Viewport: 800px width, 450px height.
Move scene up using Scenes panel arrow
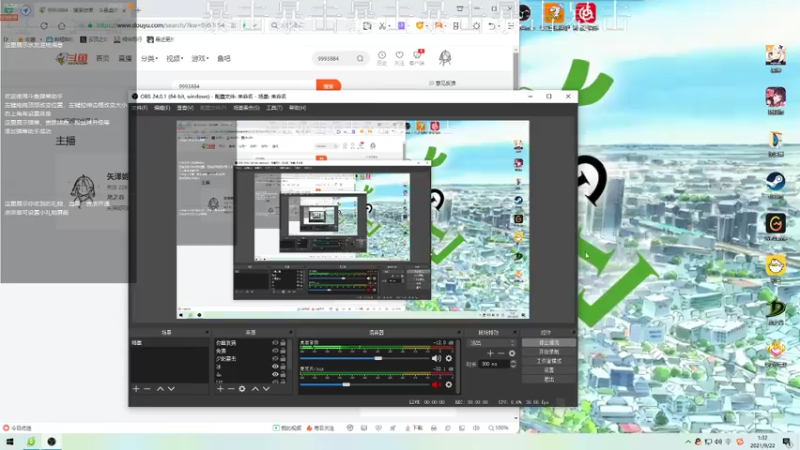click(x=160, y=389)
